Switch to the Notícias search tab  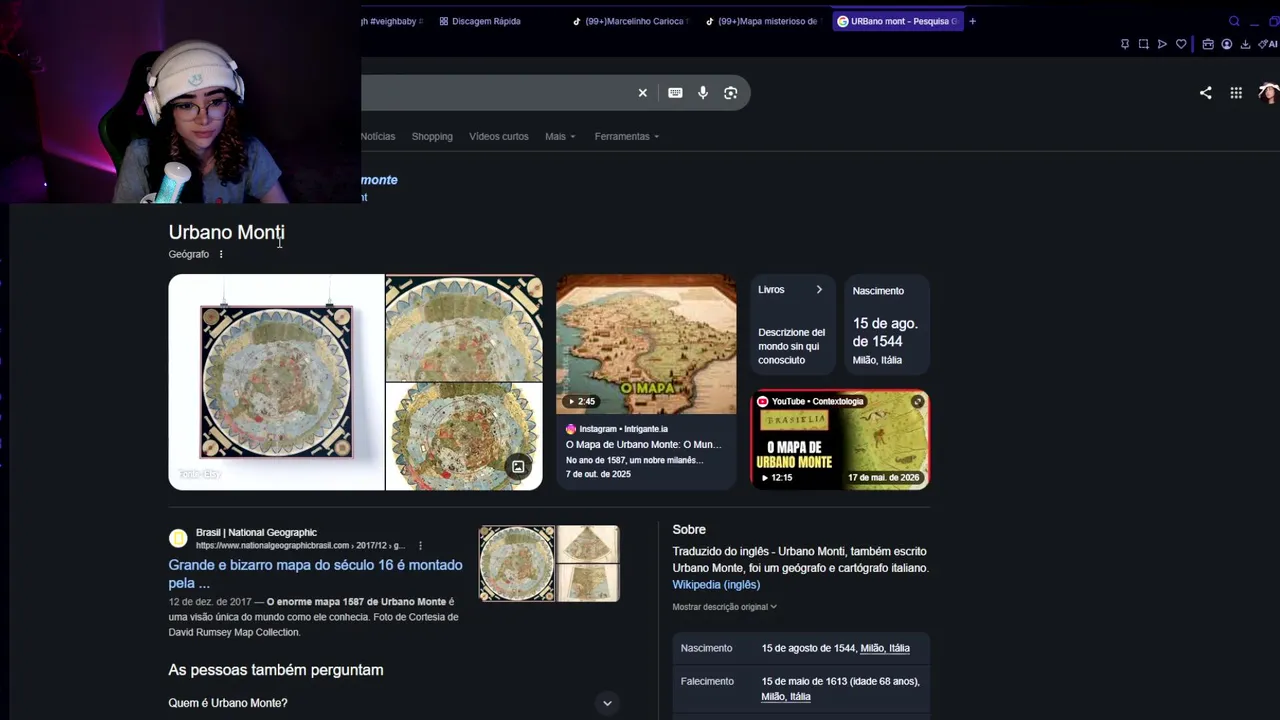click(x=378, y=136)
